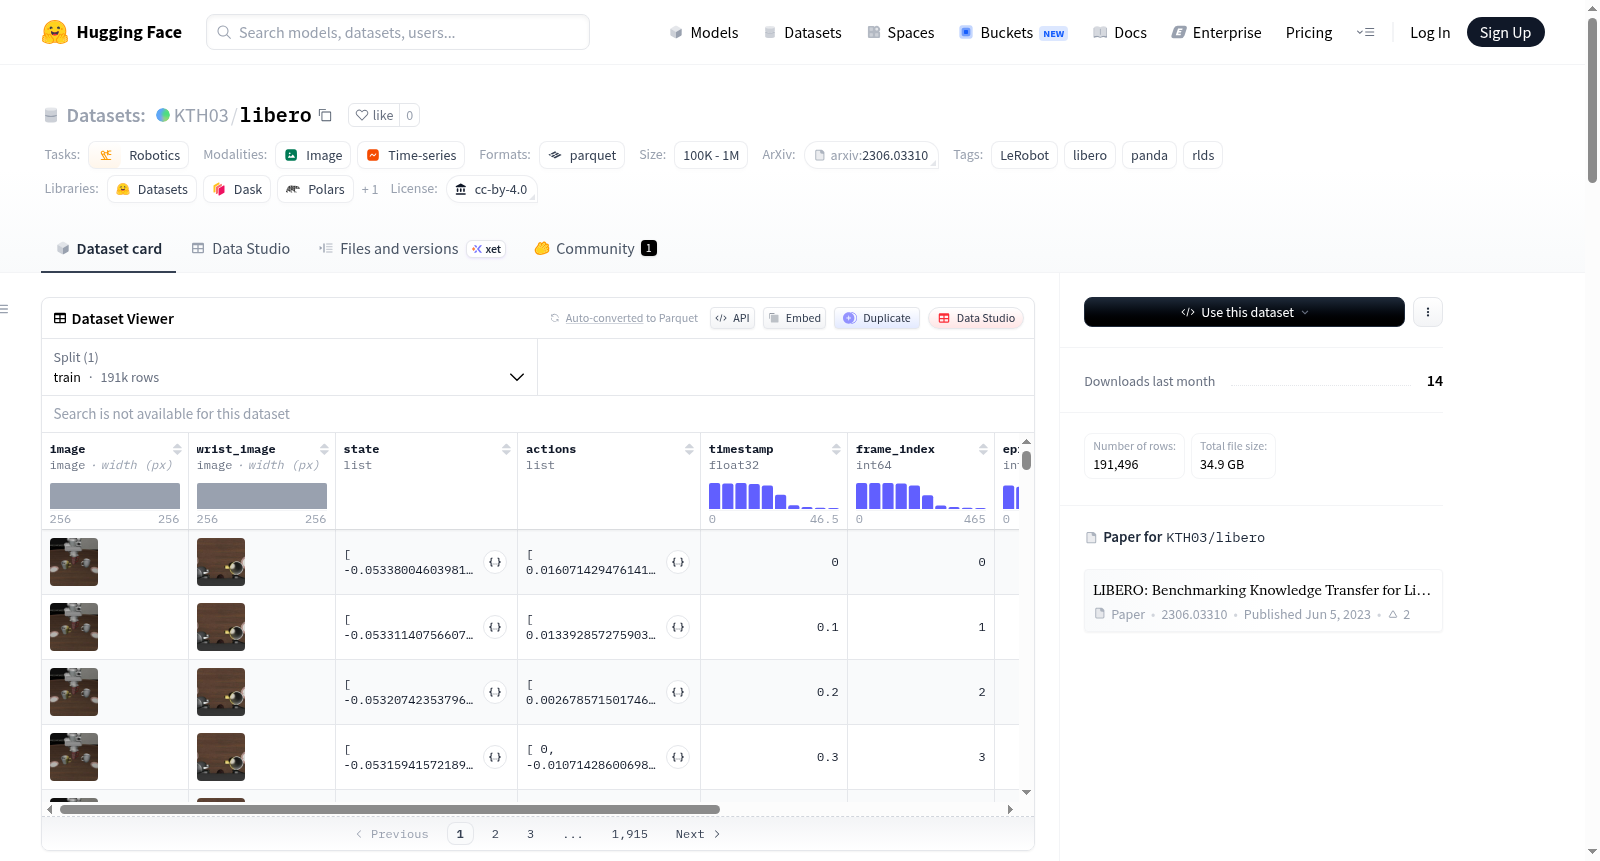Switch to the Data Studio tab
1600x861 pixels.
241,249
